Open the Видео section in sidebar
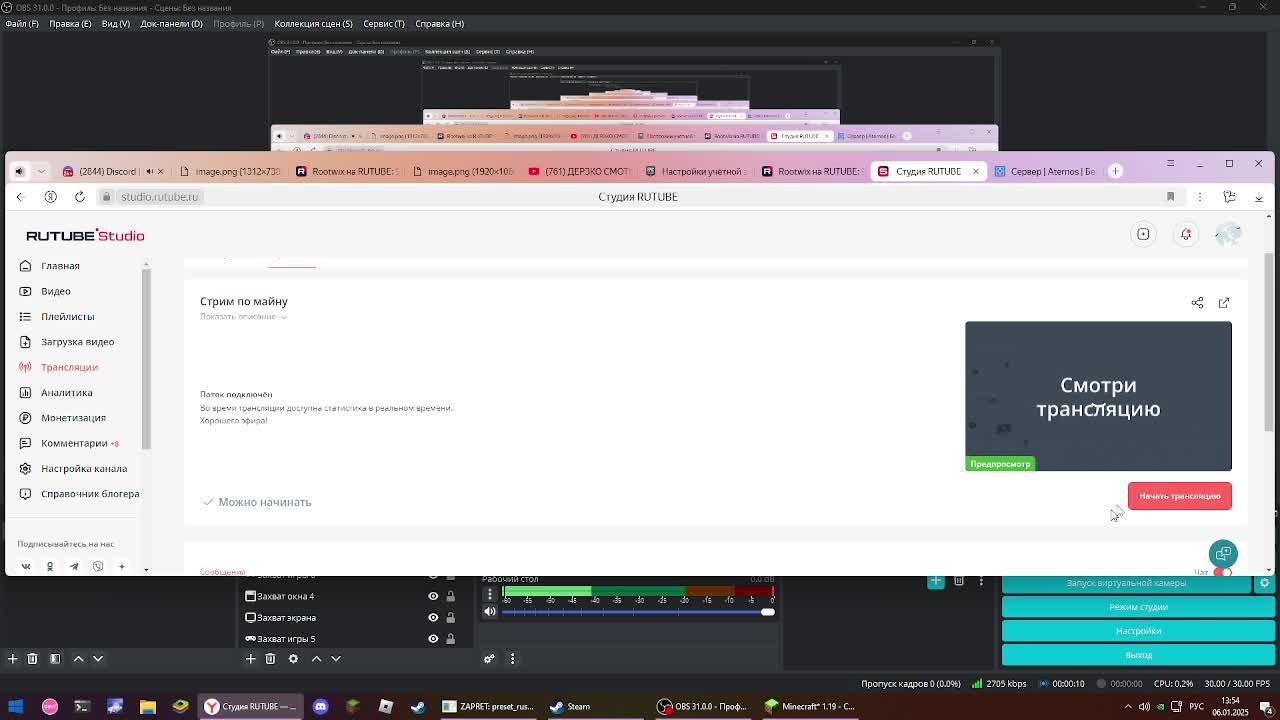 (56, 291)
